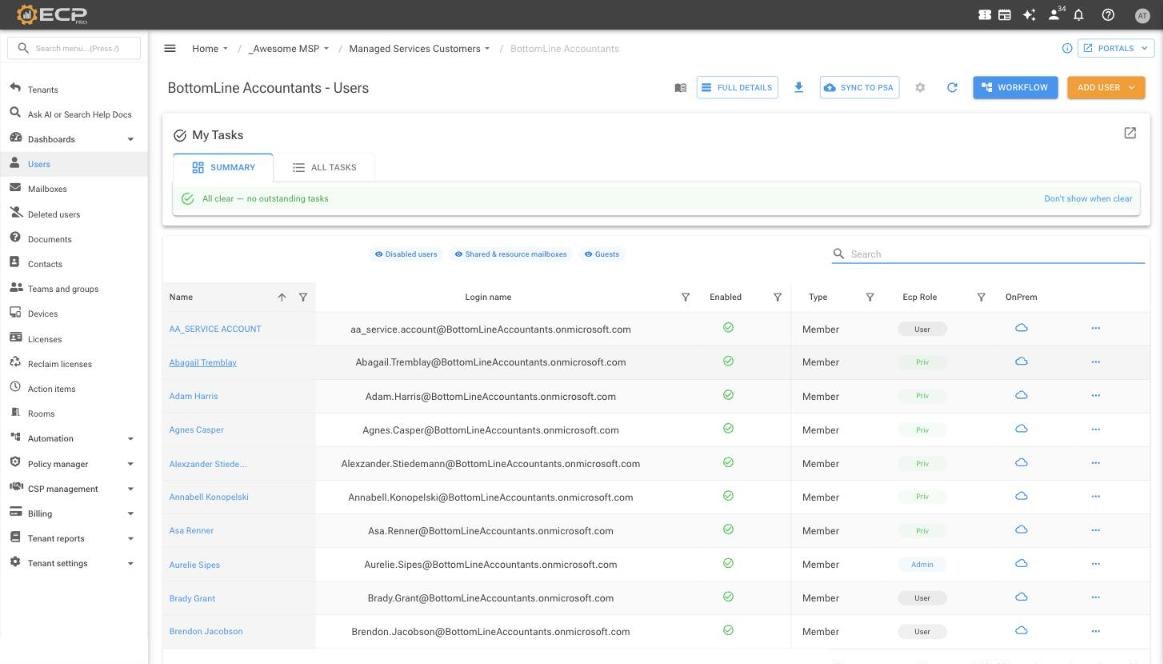This screenshot has width=1163, height=664.
Task: Click enabled checkmark for Brady Grant
Action: [x=728, y=597]
